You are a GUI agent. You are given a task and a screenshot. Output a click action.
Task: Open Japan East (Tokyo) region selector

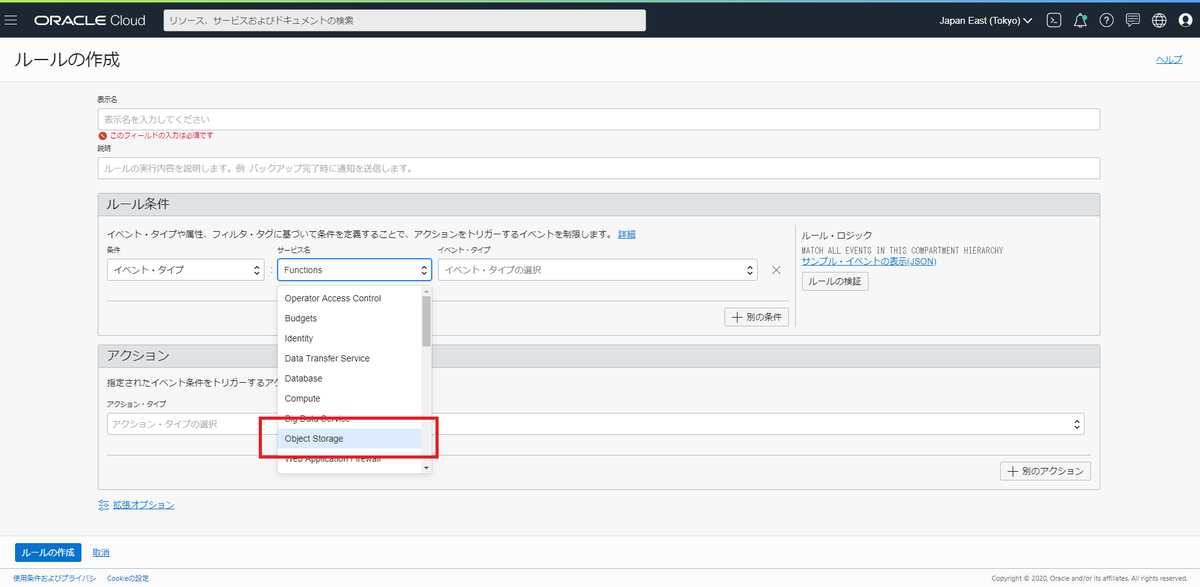[985, 20]
